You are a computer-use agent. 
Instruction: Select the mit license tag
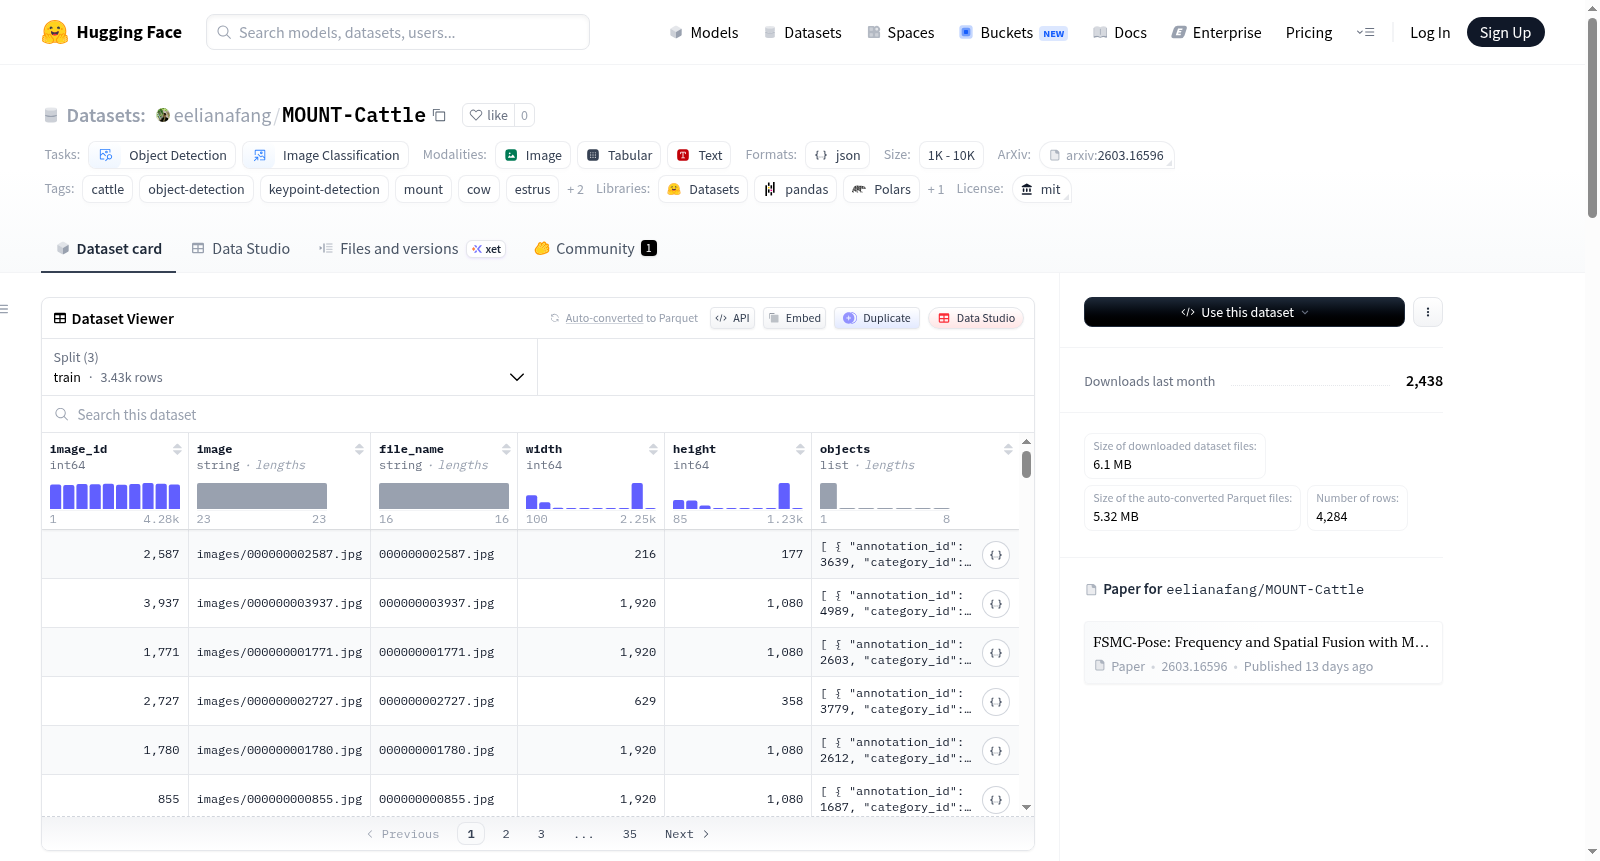pyautogui.click(x=1041, y=189)
